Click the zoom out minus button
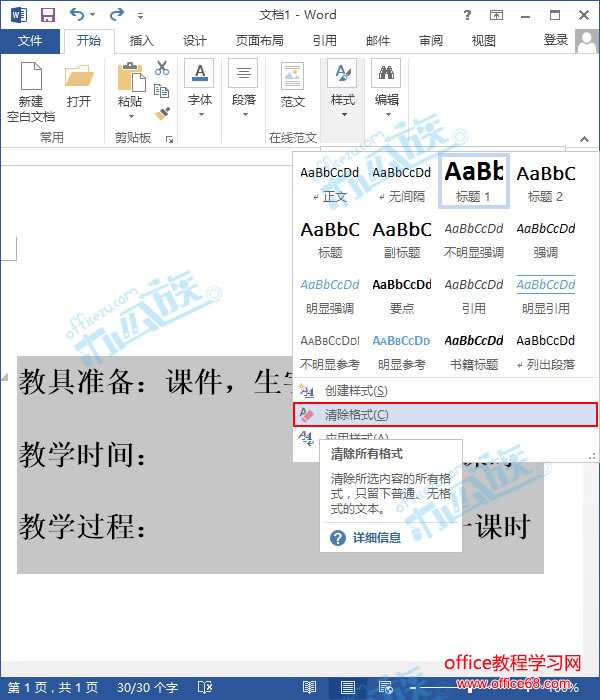 [413, 688]
